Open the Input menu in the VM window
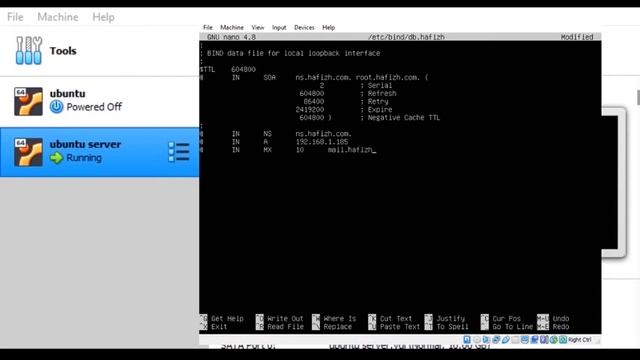This screenshot has width=640, height=360. 279,27
